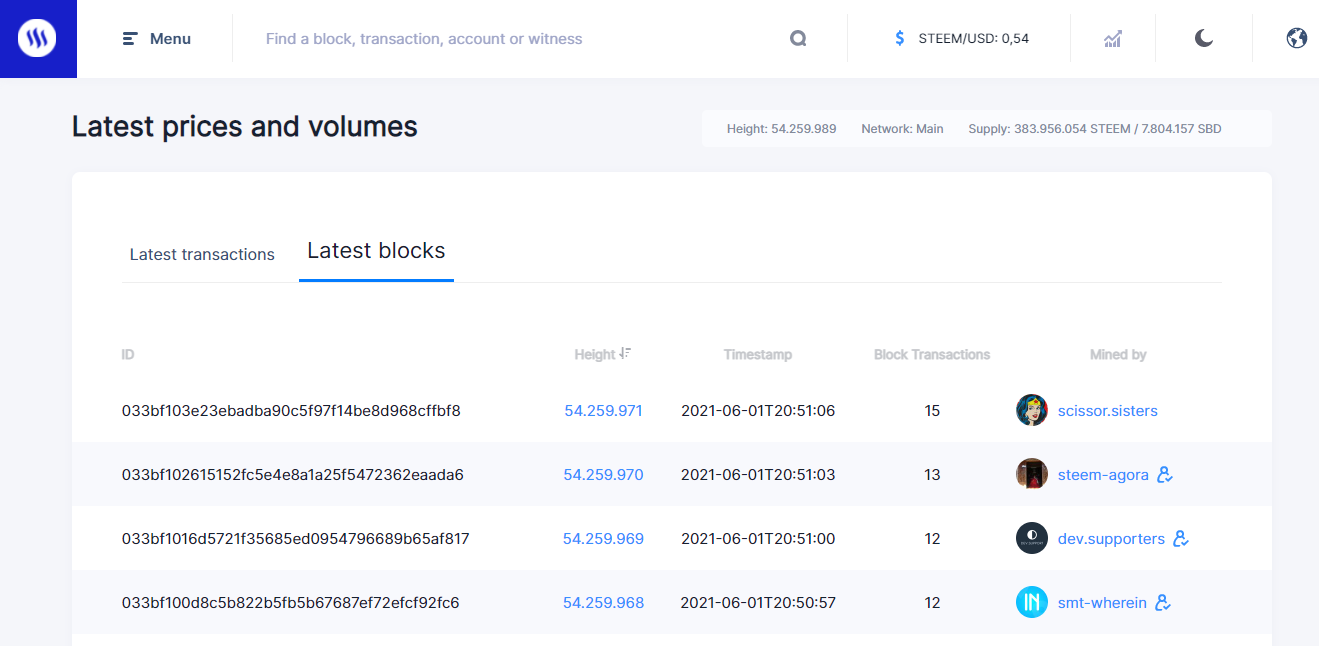Switch to the Latest transactions tab

click(202, 255)
